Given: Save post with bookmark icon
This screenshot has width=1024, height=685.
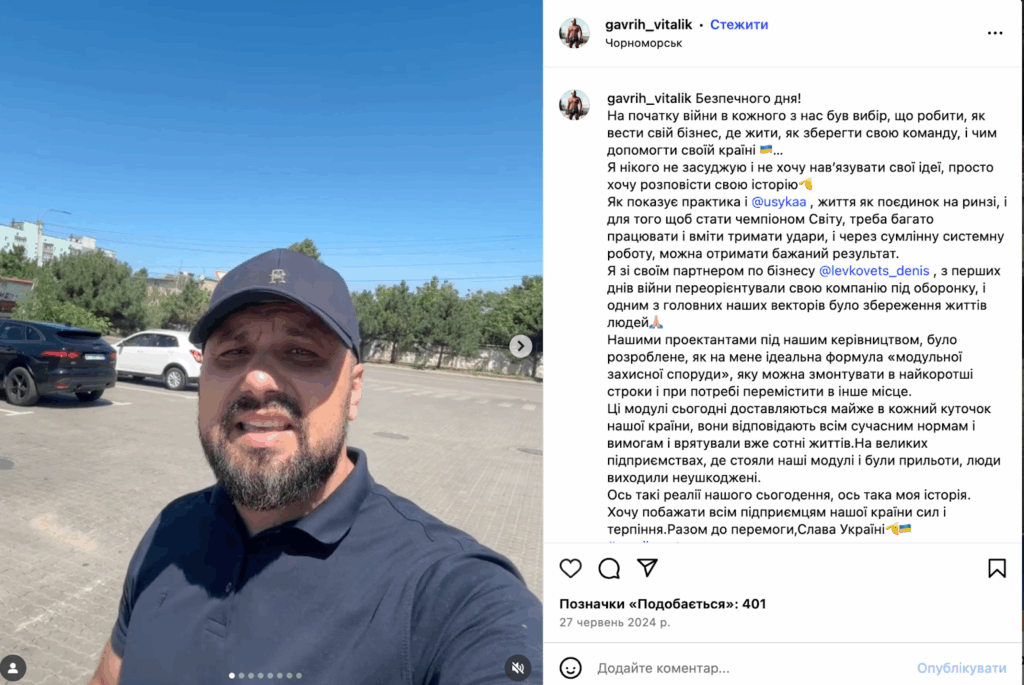Looking at the screenshot, I should (x=997, y=568).
